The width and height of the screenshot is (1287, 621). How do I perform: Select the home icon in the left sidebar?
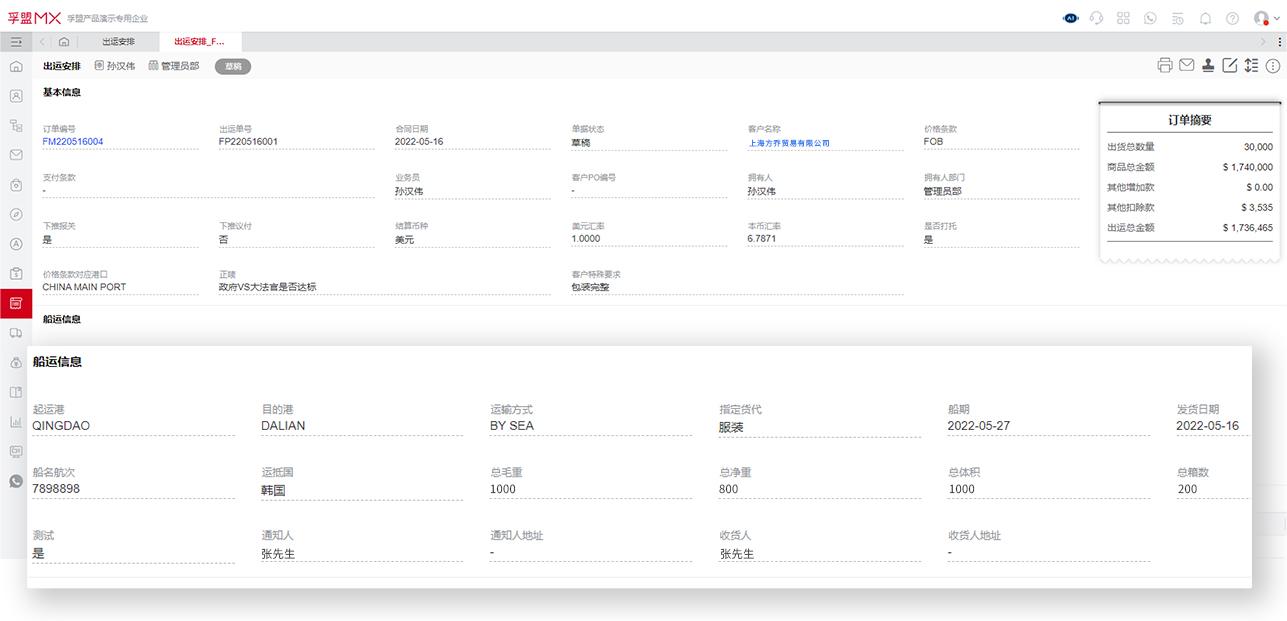[x=16, y=66]
